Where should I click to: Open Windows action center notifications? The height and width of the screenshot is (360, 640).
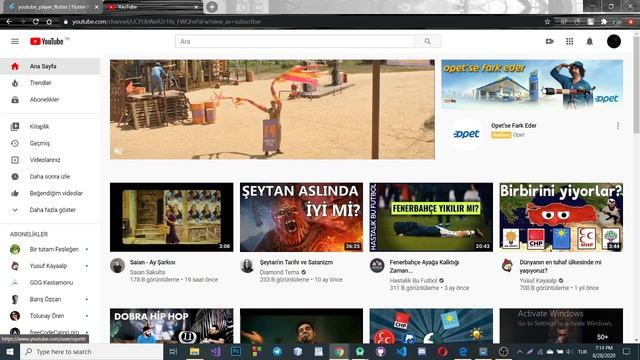627,351
